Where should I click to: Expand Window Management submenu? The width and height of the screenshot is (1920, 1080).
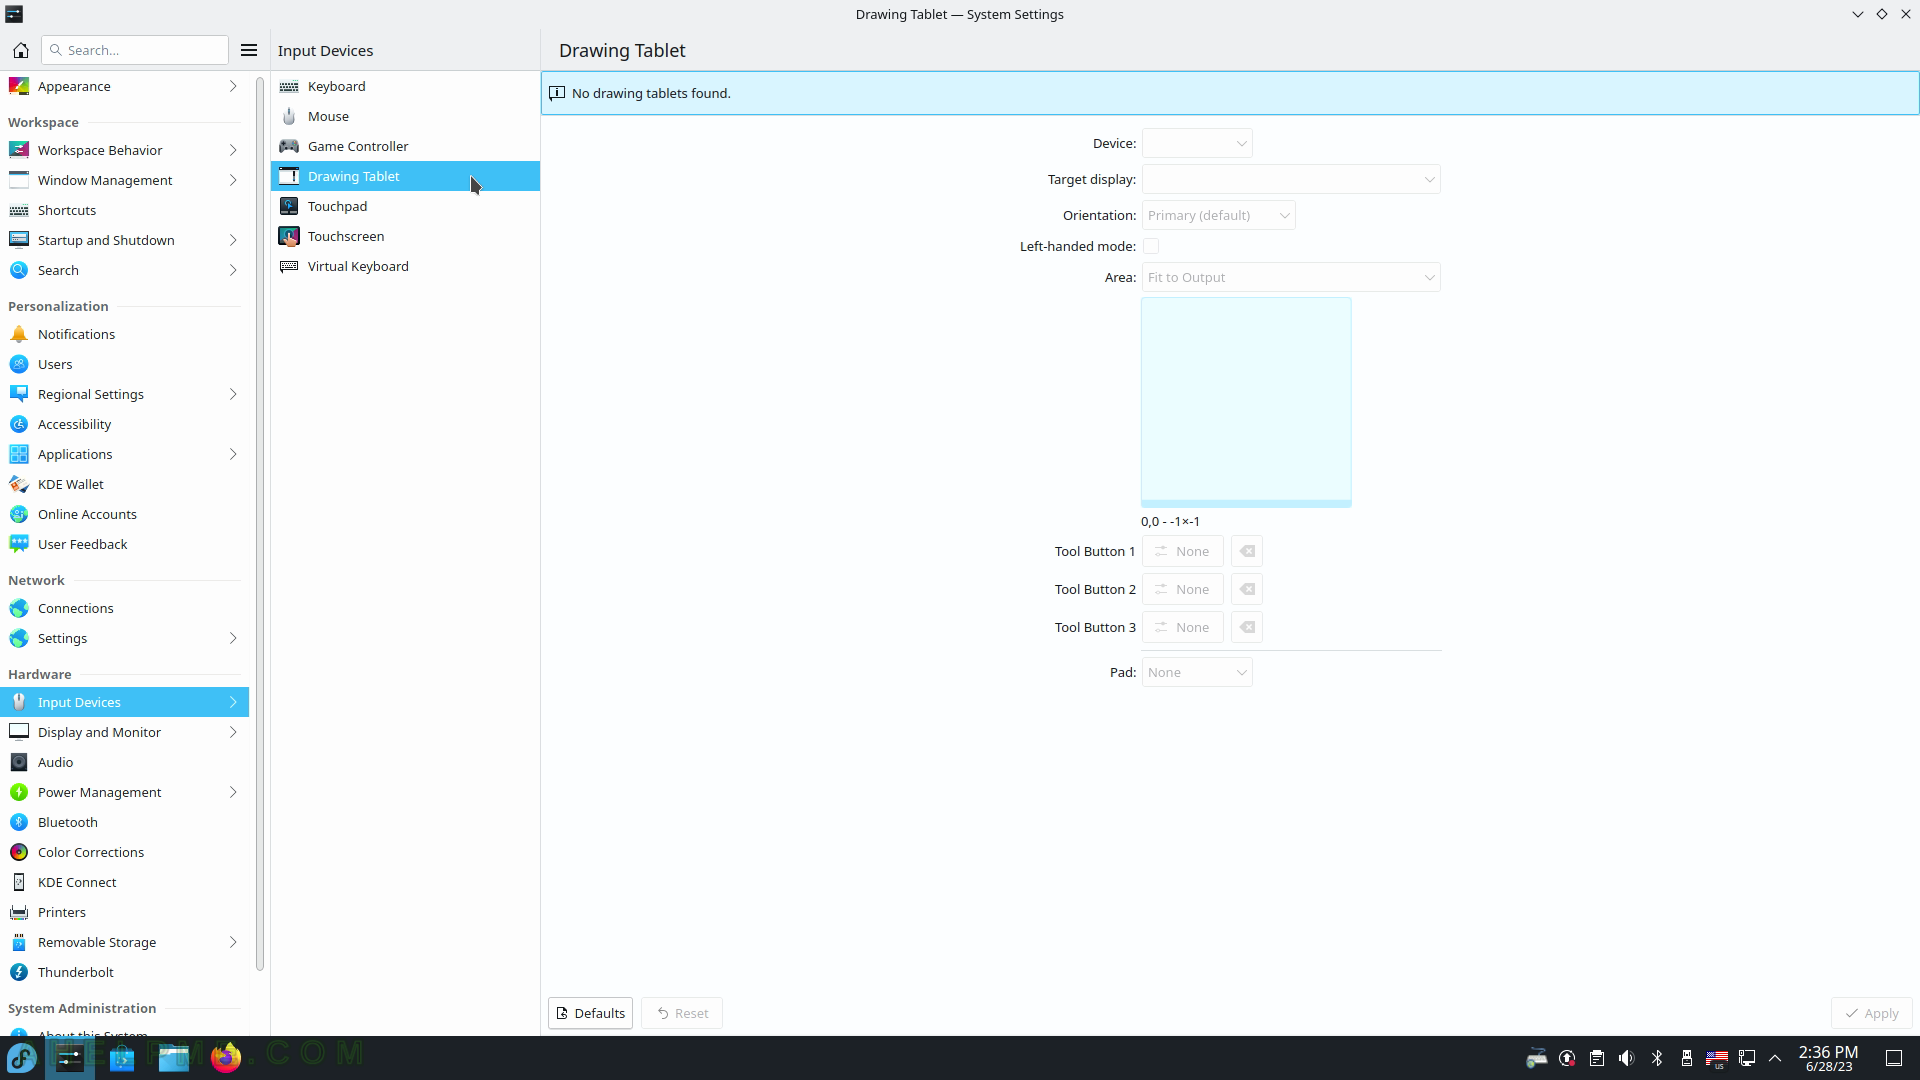(233, 180)
